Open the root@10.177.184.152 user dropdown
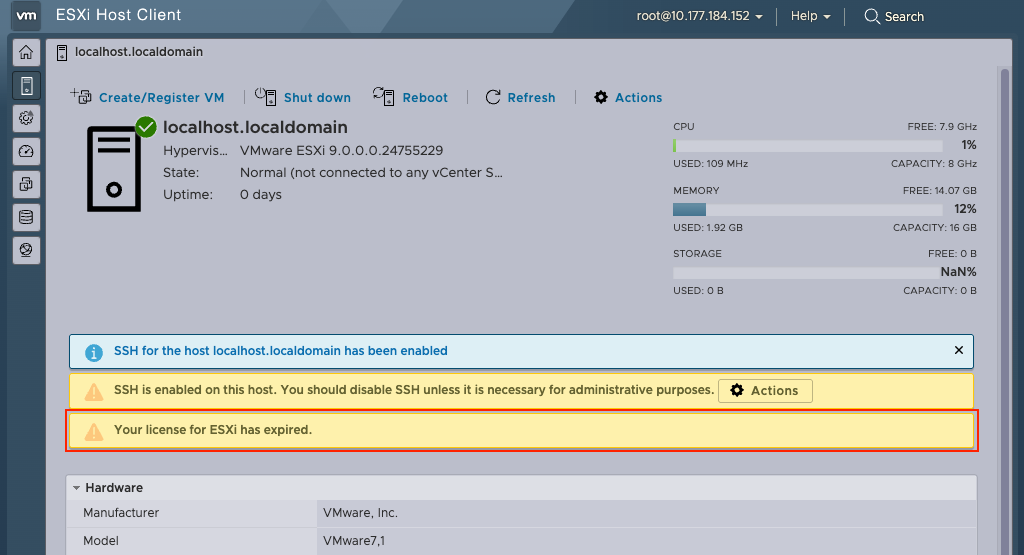 (700, 16)
